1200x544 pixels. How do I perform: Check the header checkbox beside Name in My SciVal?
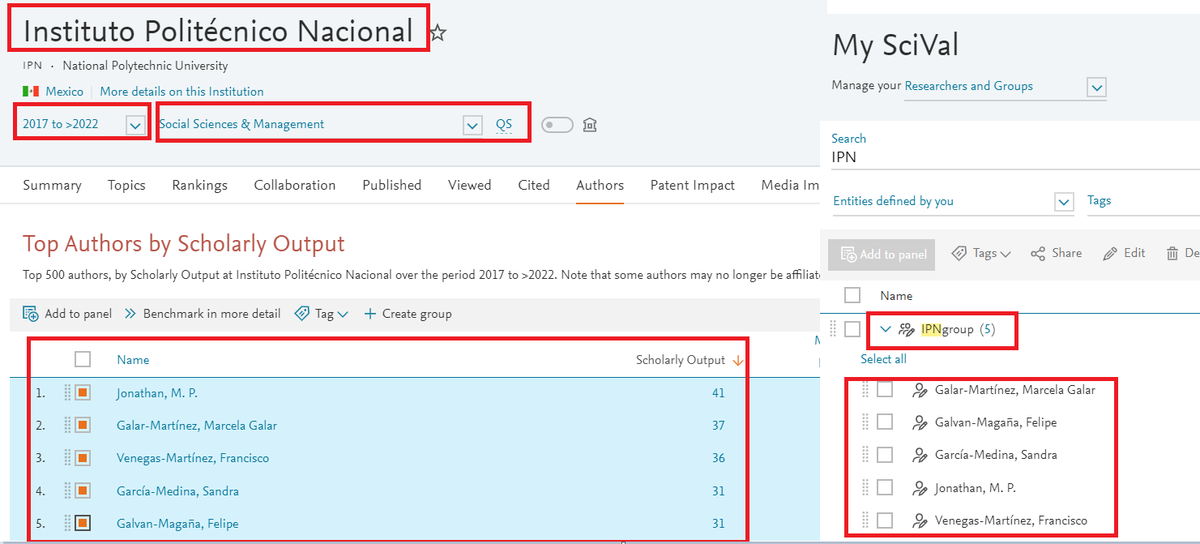pyautogui.click(x=852, y=295)
